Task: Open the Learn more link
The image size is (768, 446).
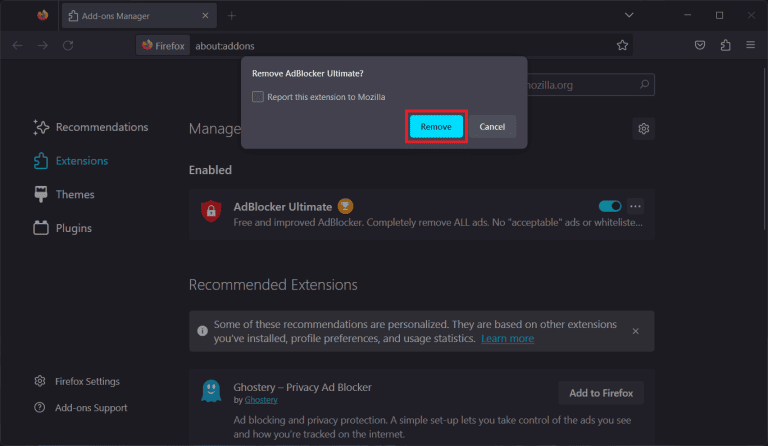Action: coord(507,339)
